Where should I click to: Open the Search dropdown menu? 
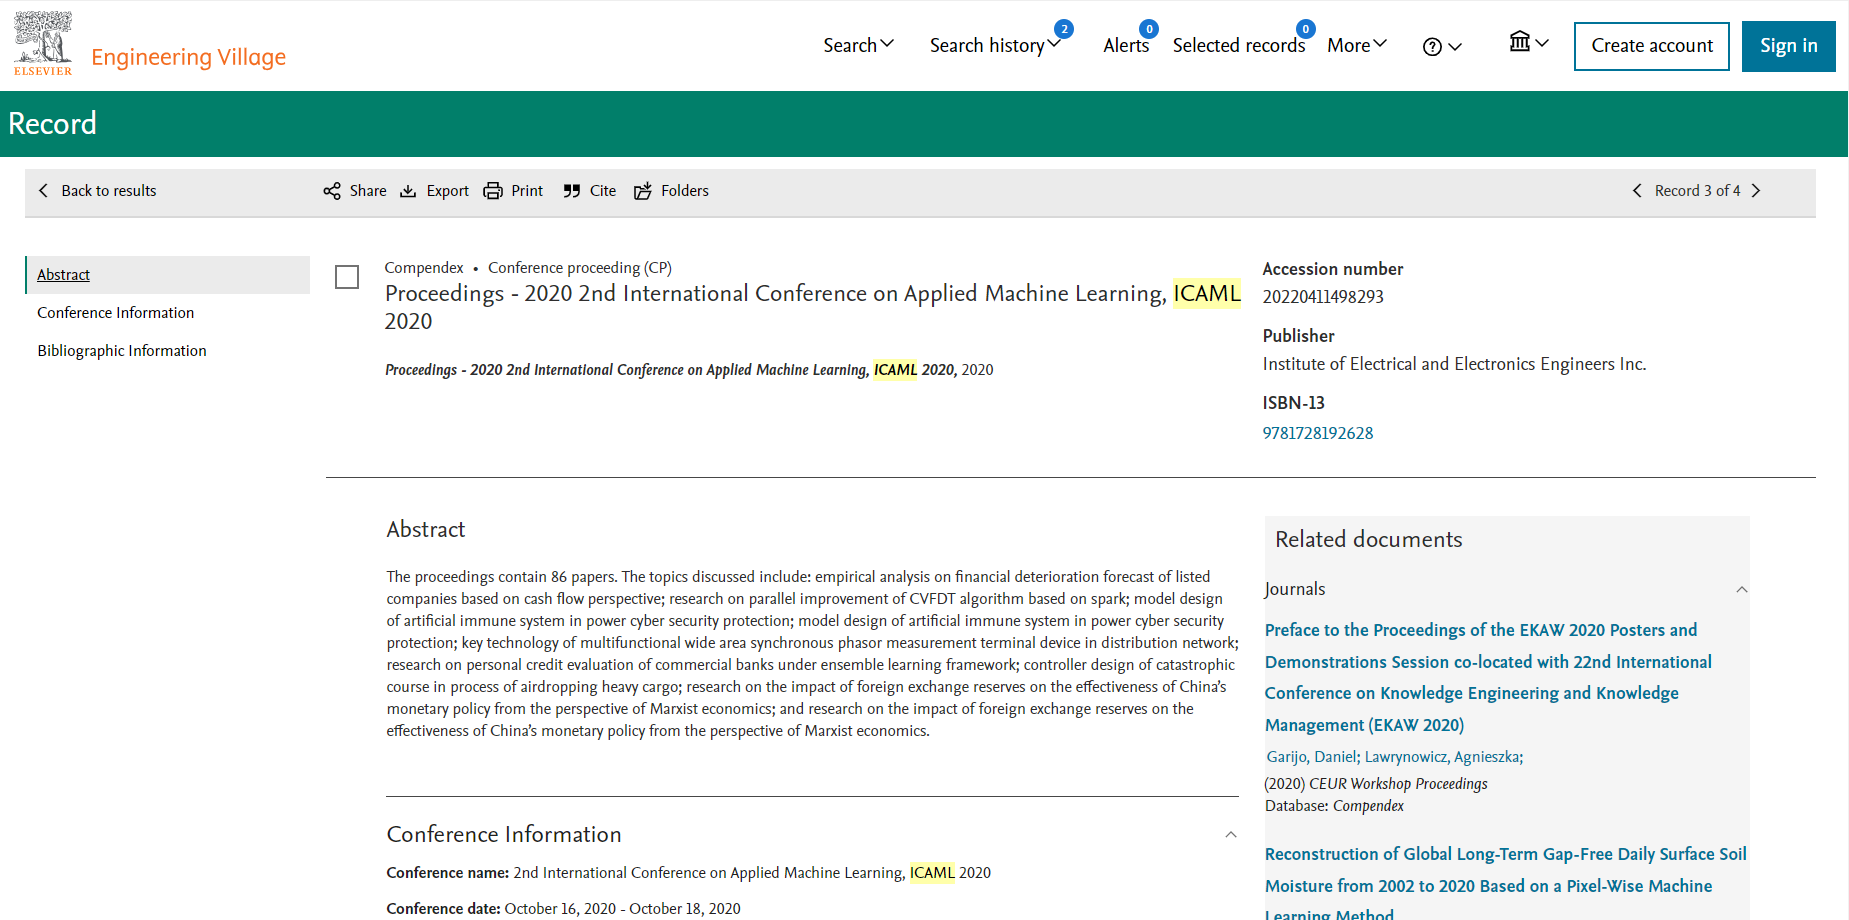[x=858, y=45]
